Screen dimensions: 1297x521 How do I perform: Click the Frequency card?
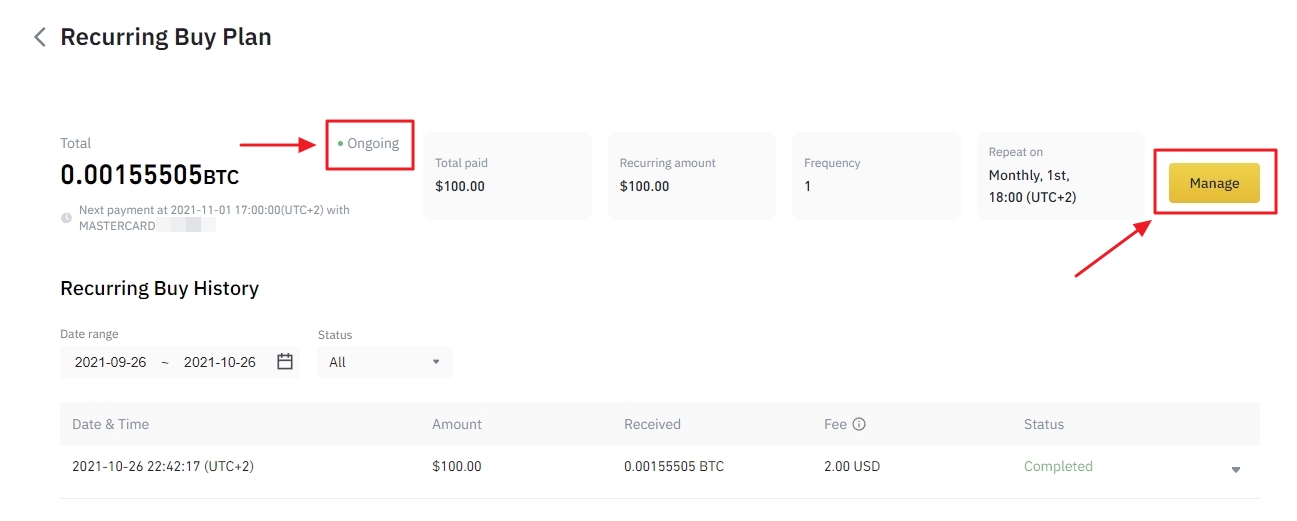[876, 175]
